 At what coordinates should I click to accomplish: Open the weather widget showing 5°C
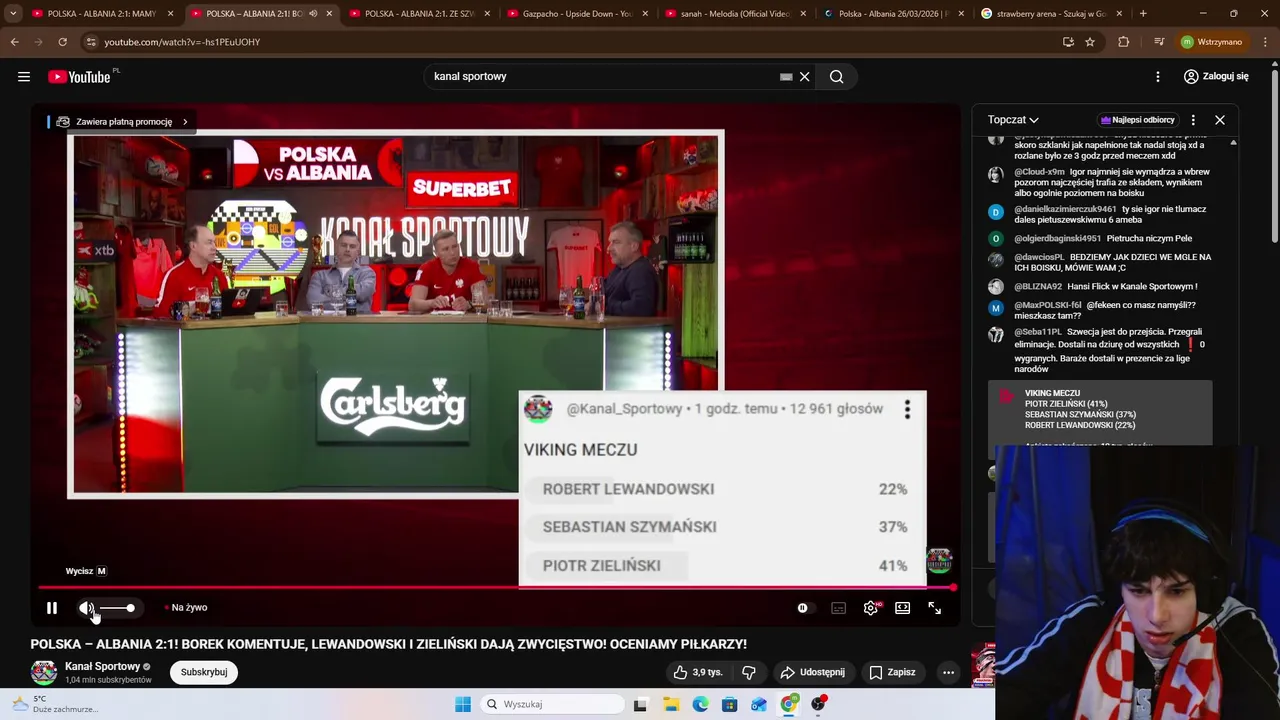(55, 704)
